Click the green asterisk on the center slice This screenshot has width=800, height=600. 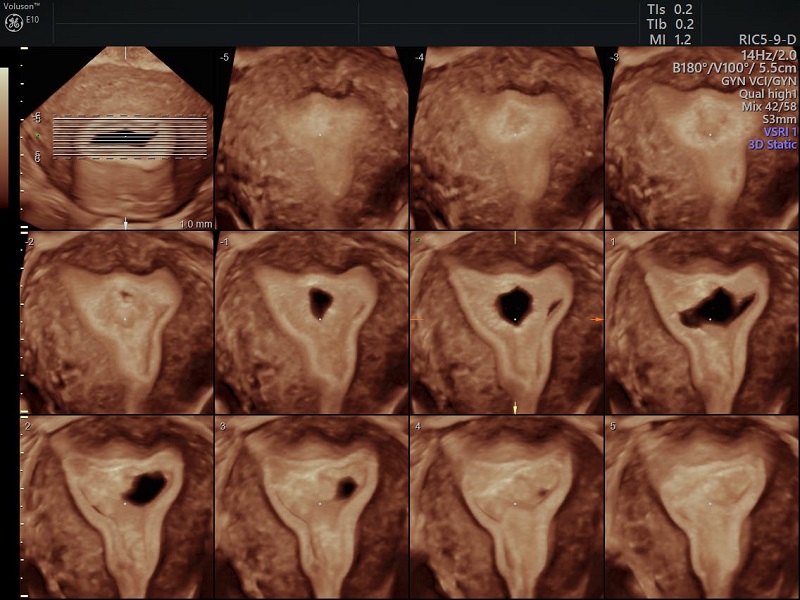point(416,241)
